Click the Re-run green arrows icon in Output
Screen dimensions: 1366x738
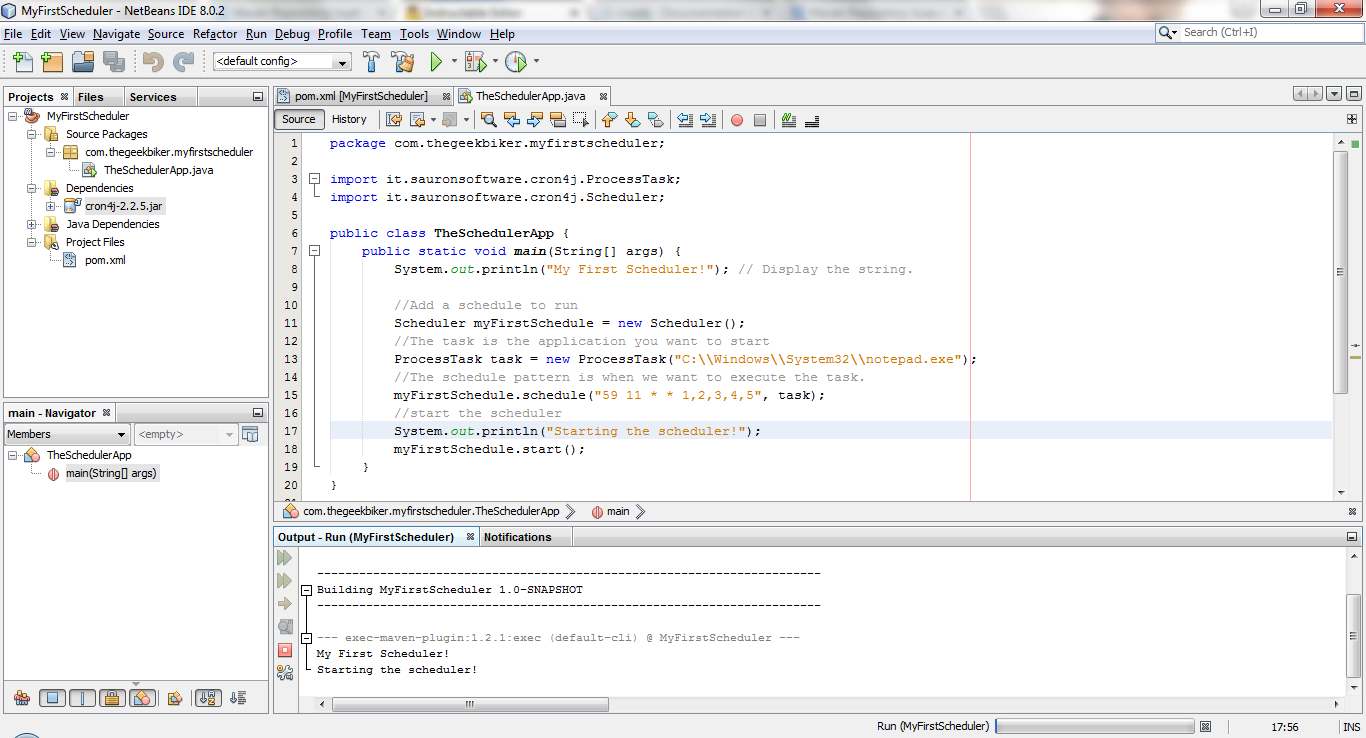[x=285, y=558]
